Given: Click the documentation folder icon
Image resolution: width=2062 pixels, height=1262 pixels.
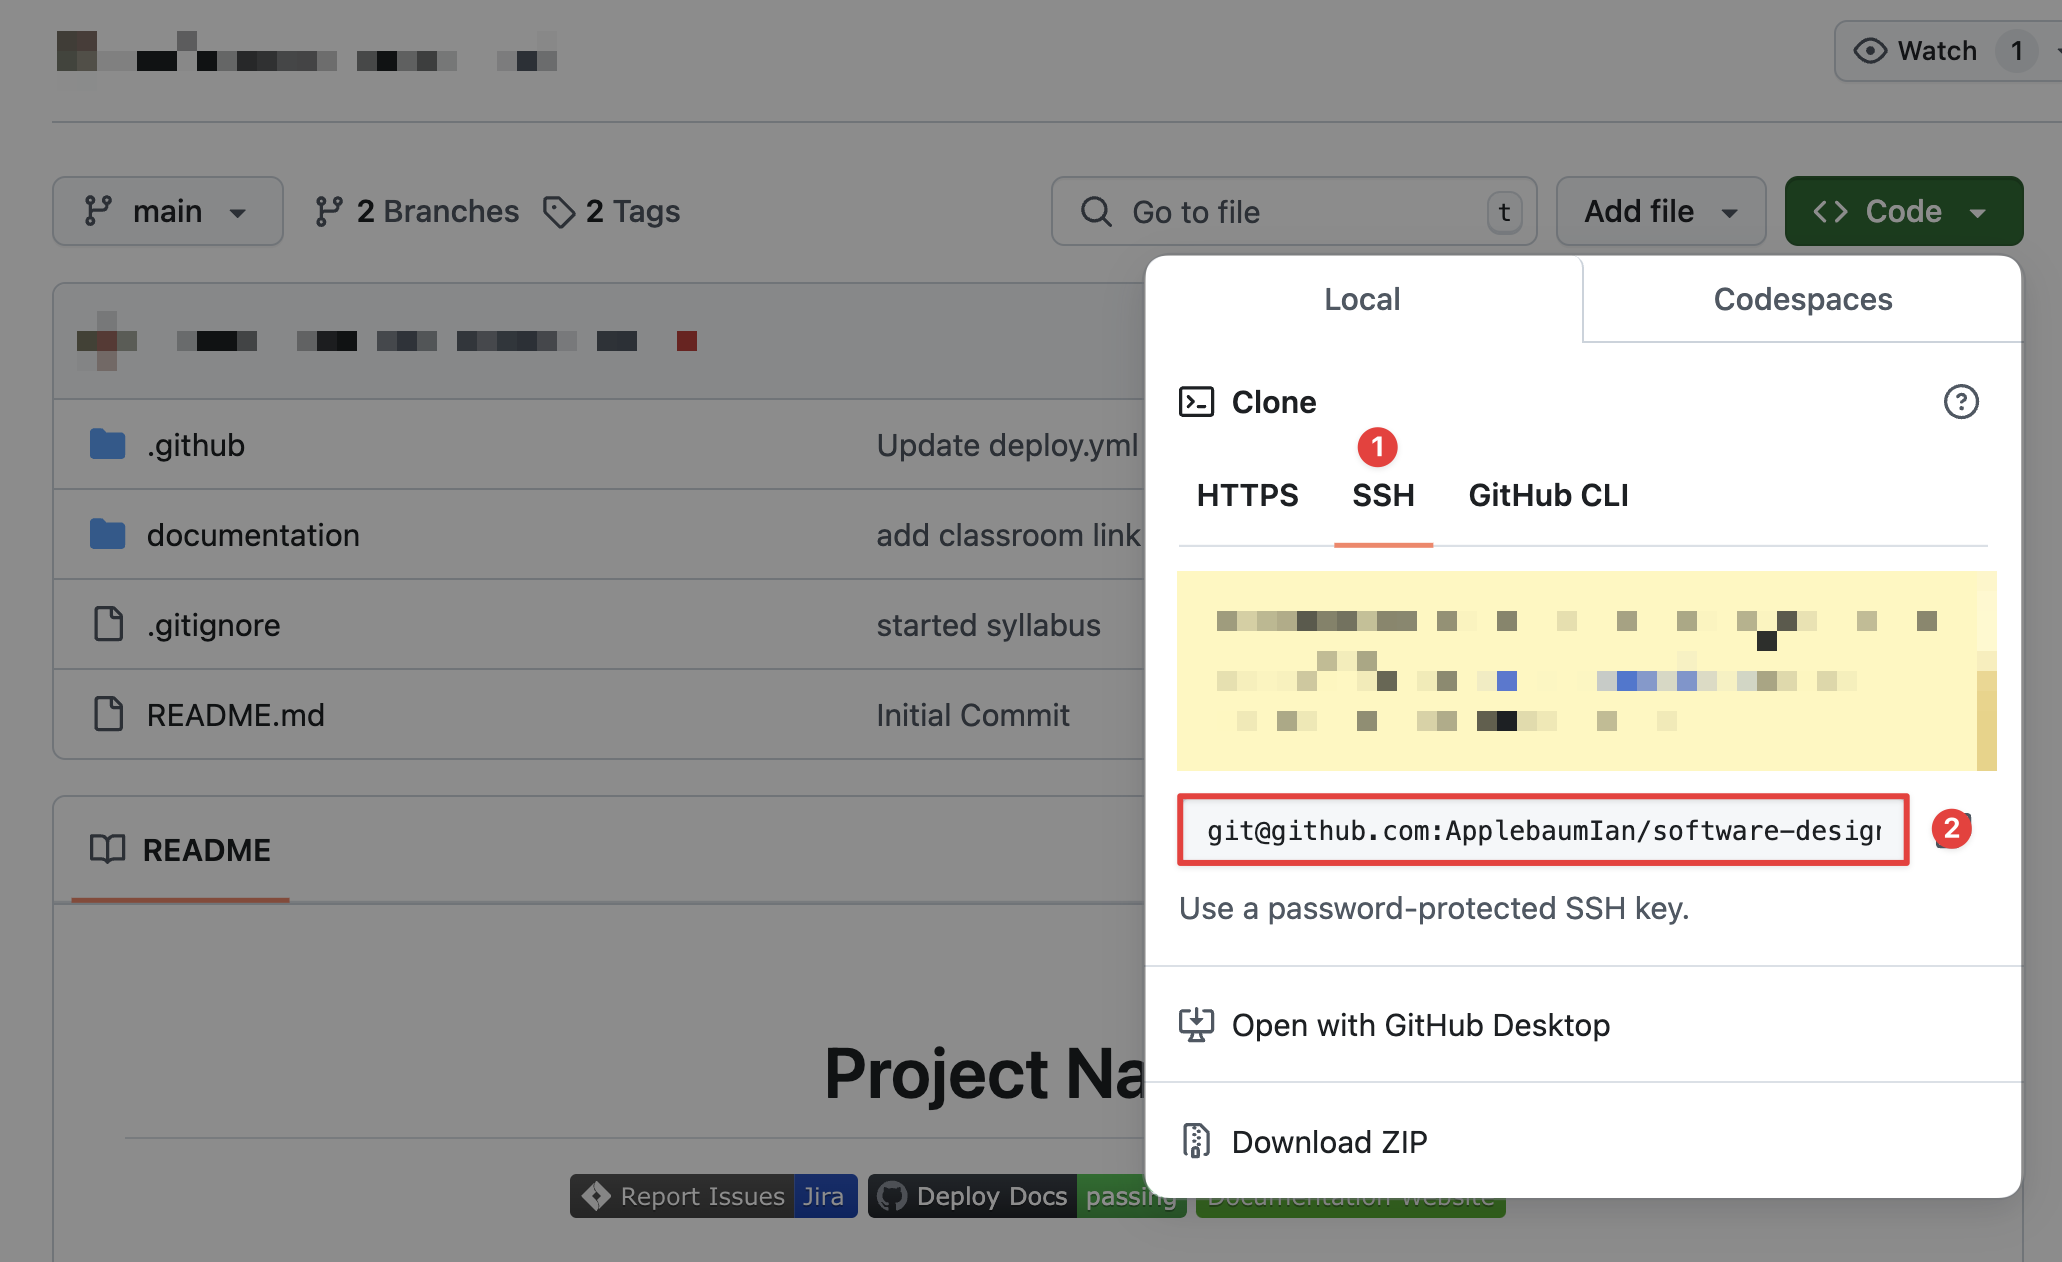Looking at the screenshot, I should [107, 534].
